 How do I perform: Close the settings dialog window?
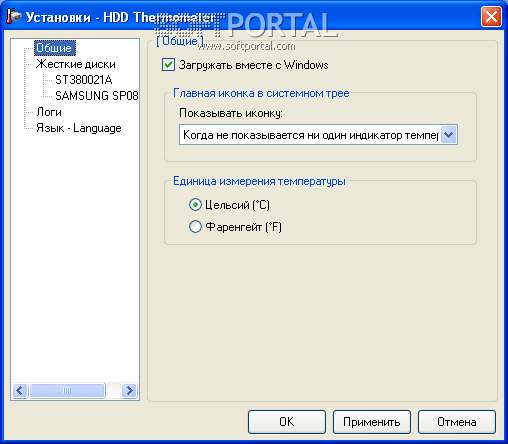pos(491,16)
